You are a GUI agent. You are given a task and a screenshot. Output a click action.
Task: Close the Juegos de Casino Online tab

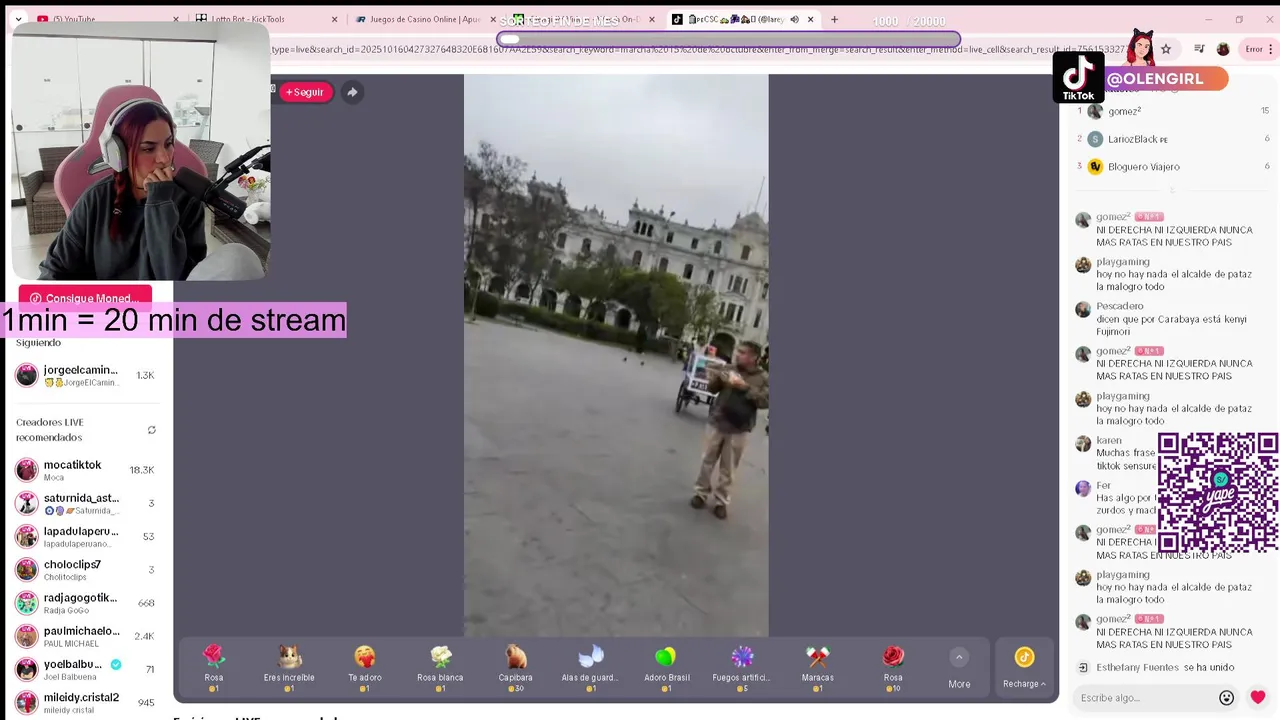tap(493, 19)
